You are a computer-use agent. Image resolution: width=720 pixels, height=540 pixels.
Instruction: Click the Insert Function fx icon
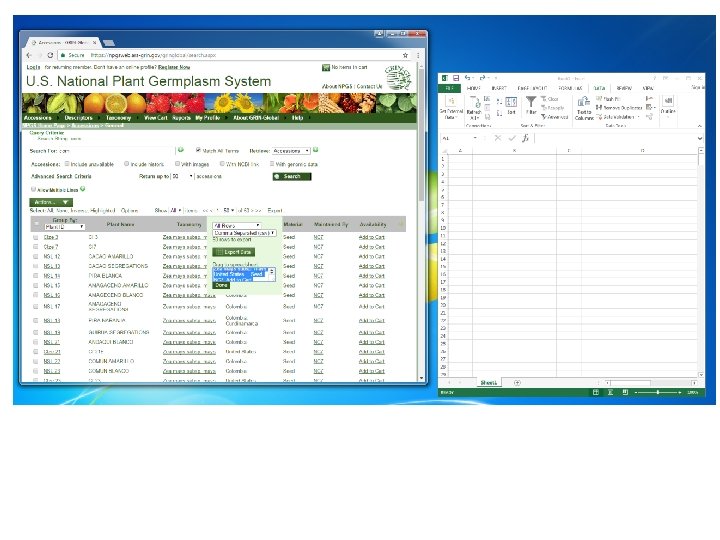[525, 138]
